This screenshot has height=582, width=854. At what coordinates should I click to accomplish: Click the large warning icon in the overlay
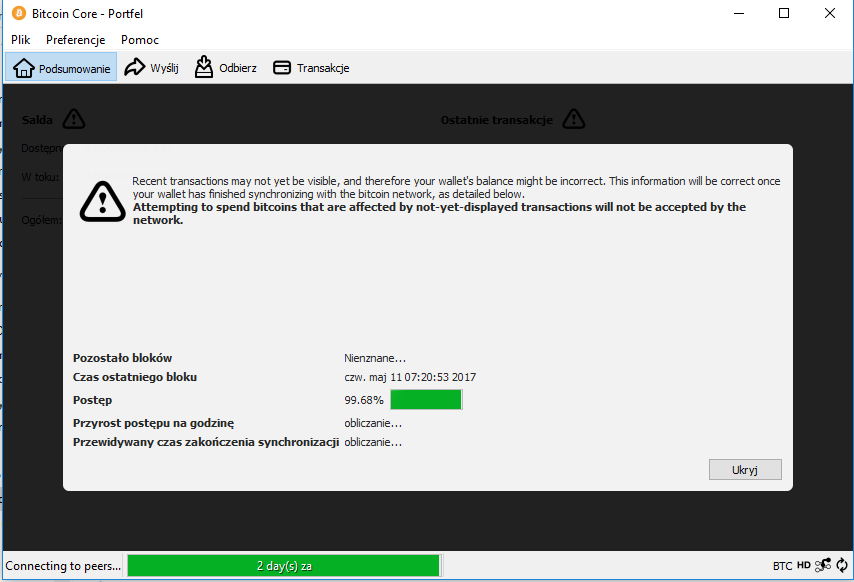(102, 201)
